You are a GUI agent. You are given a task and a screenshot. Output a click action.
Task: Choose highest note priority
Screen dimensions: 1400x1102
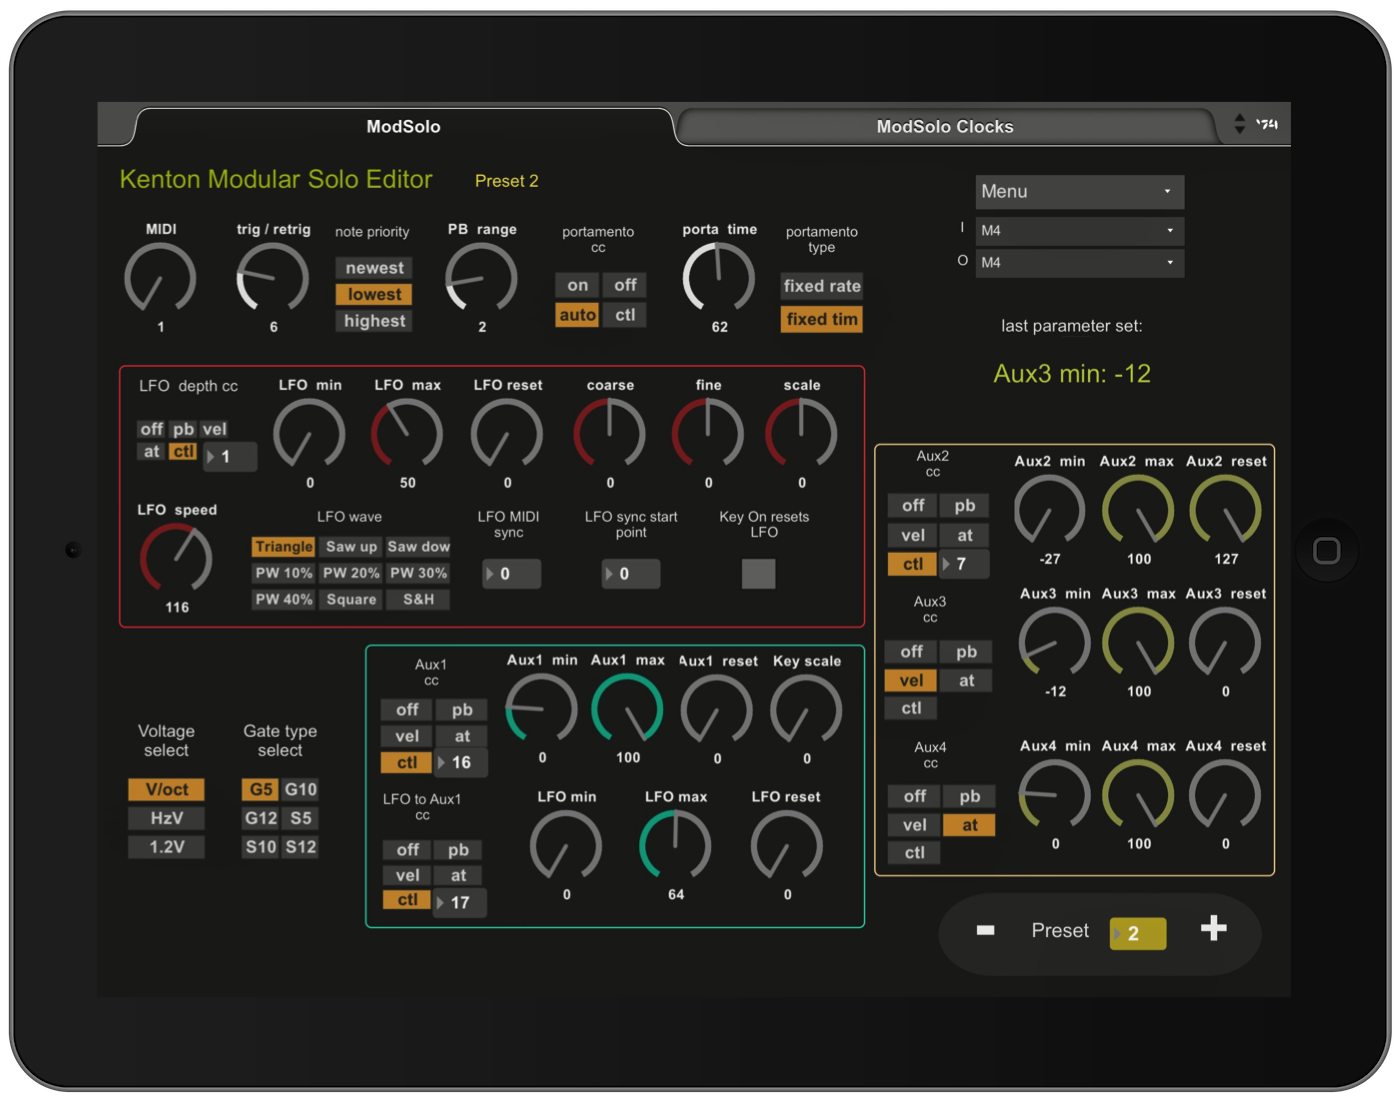[x=374, y=321]
